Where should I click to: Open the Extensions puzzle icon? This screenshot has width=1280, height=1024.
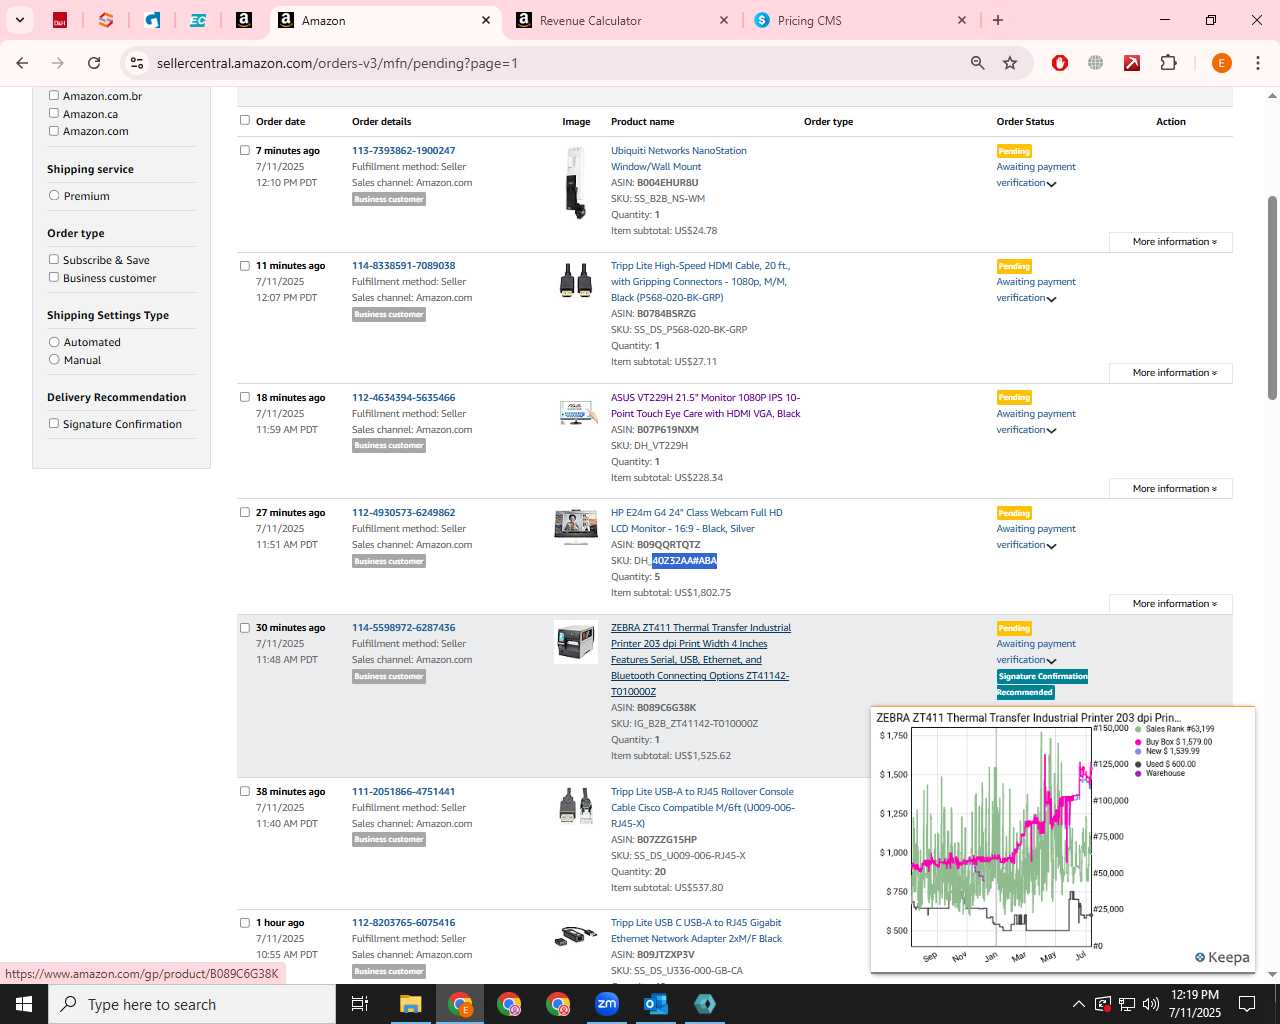click(x=1168, y=63)
